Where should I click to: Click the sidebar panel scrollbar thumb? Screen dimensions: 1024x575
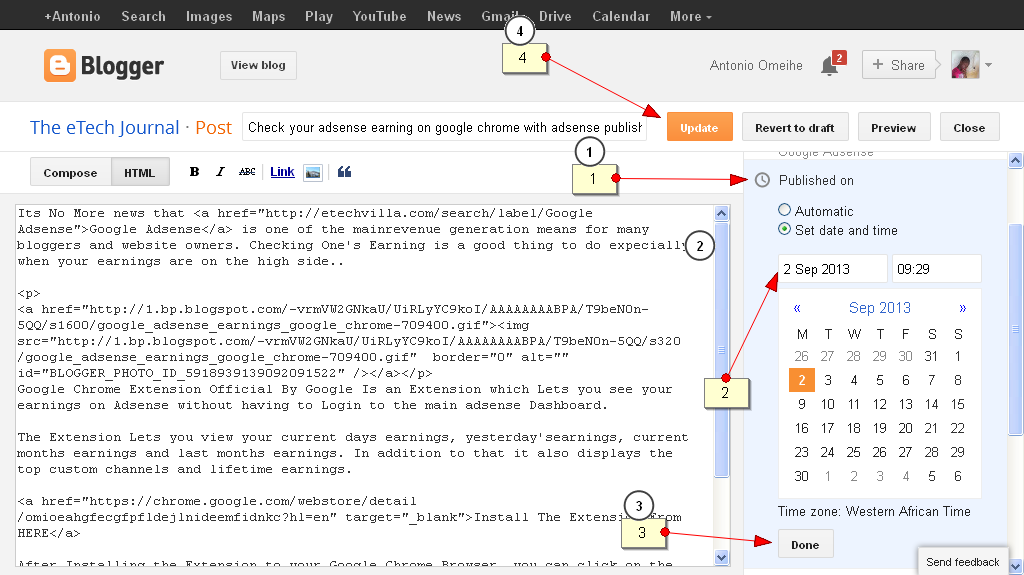[1016, 329]
